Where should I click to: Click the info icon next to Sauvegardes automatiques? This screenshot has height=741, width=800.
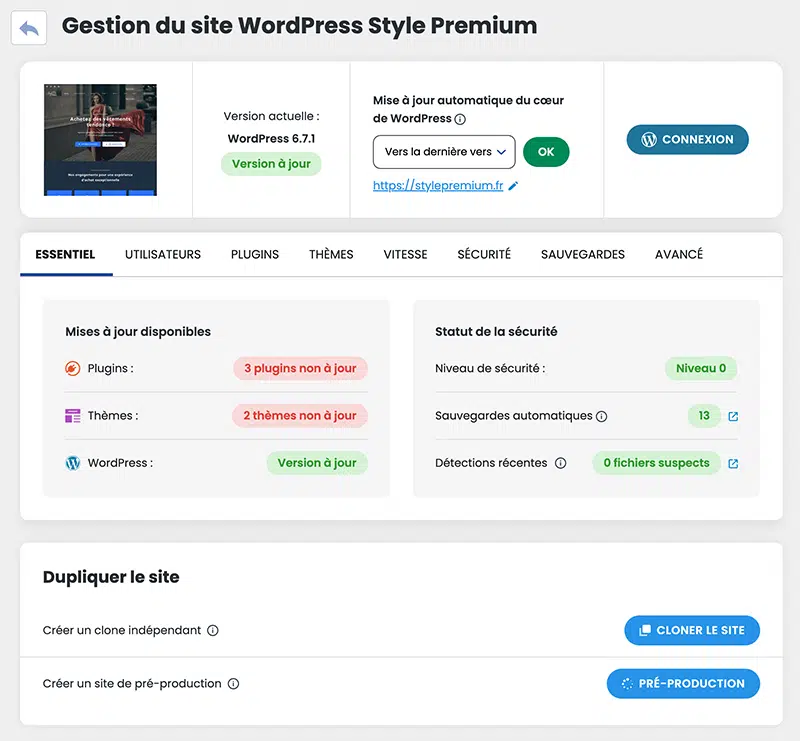(602, 416)
